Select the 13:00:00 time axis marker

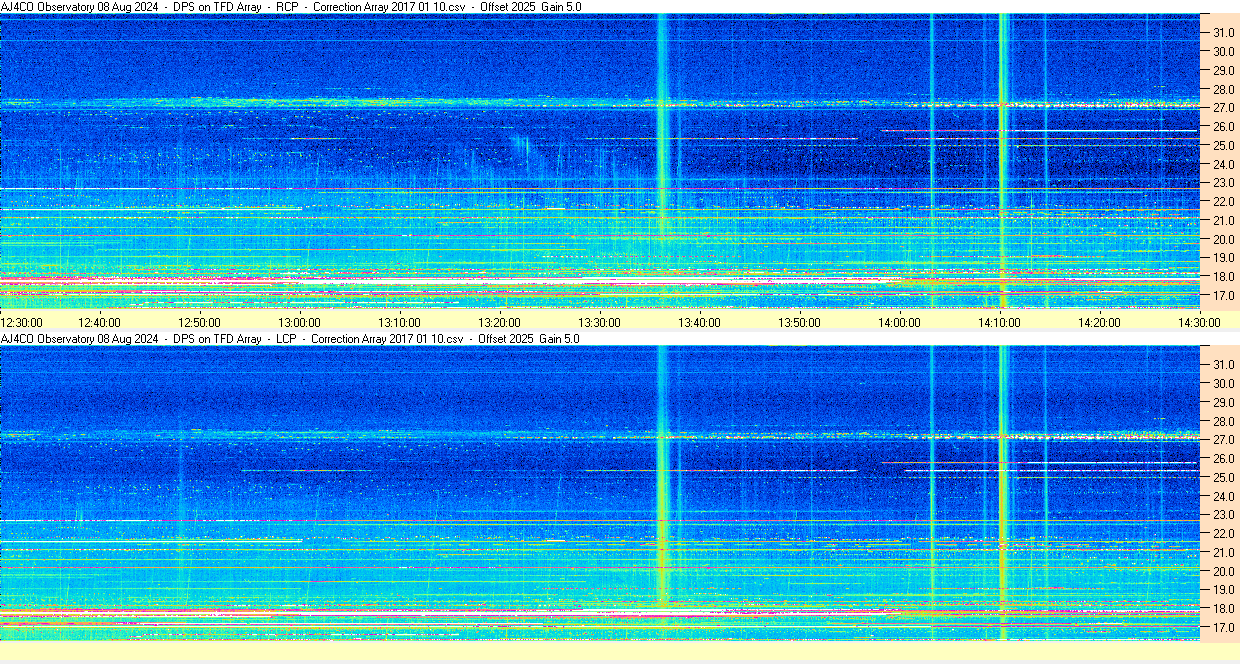click(299, 322)
